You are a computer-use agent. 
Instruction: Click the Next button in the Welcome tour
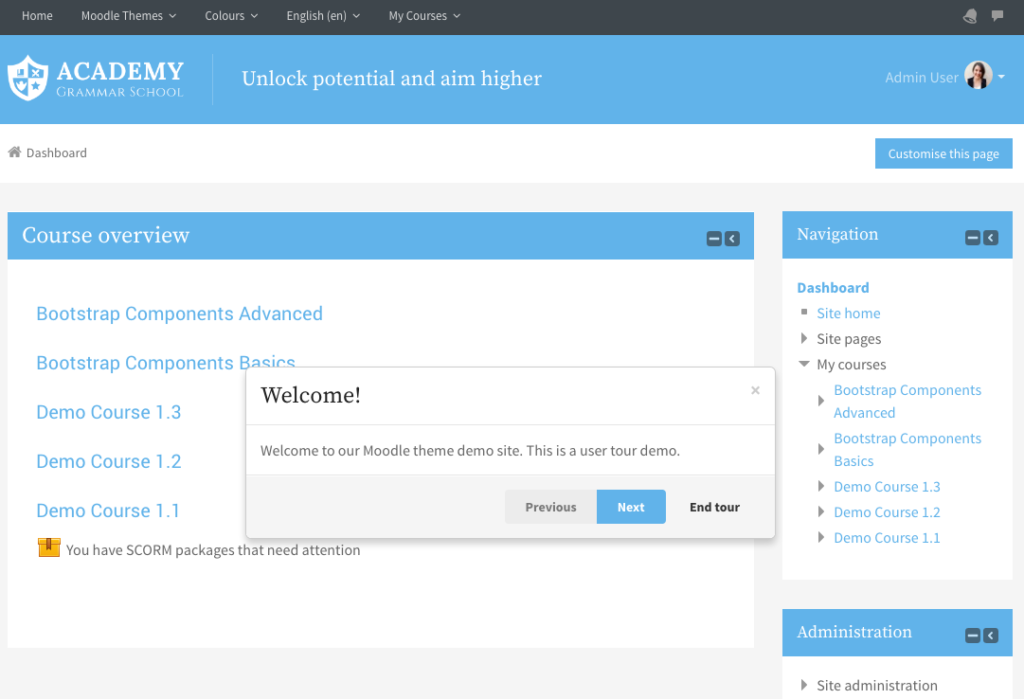631,507
